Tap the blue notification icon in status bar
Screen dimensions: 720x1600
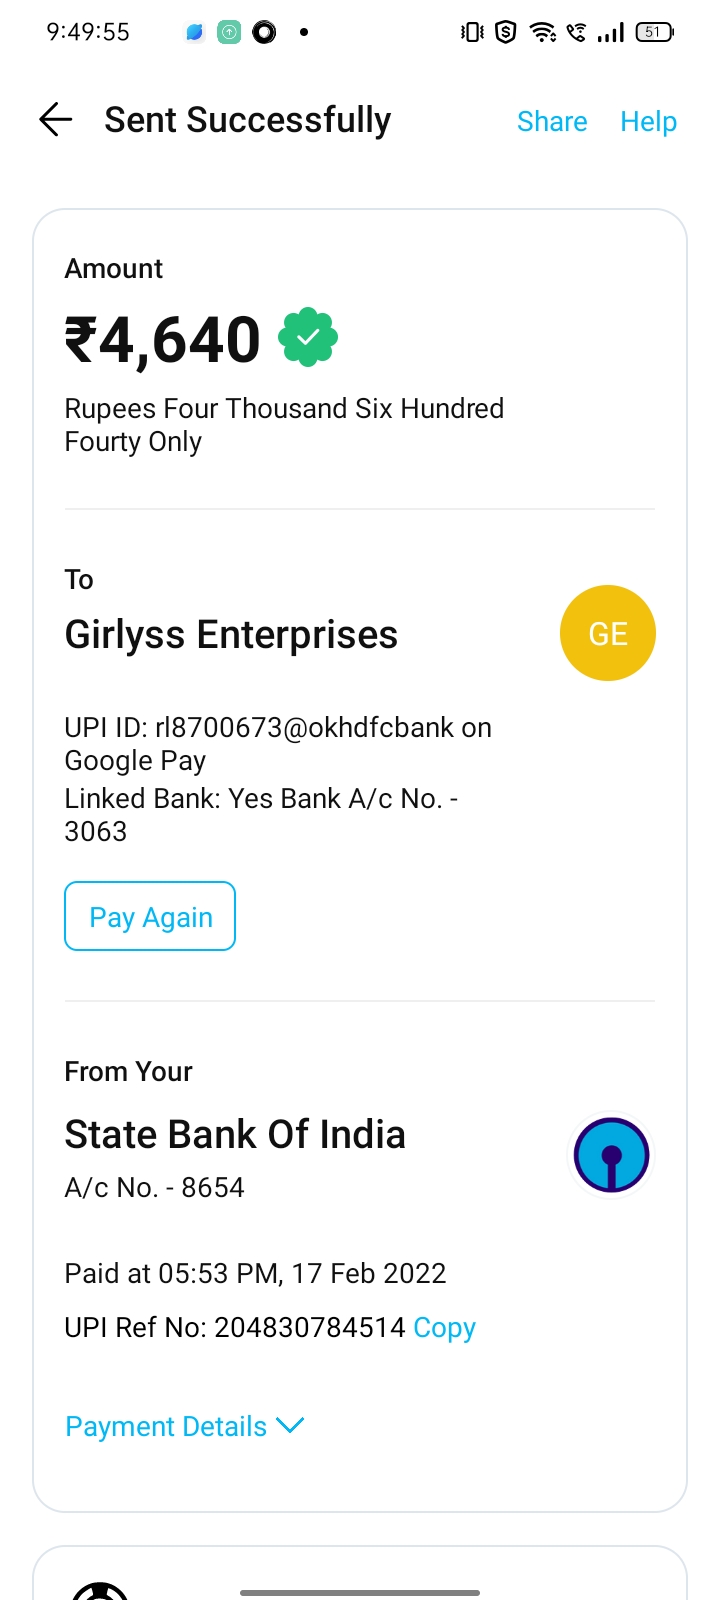coord(195,32)
